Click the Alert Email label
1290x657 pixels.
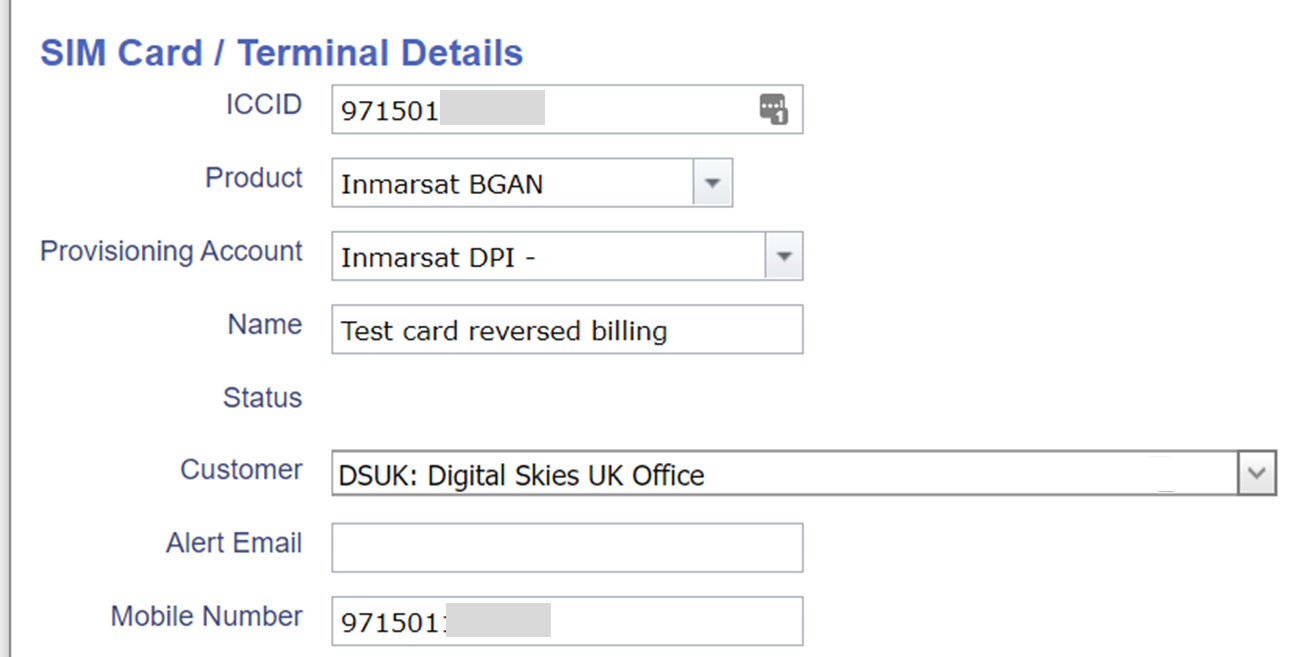point(234,543)
